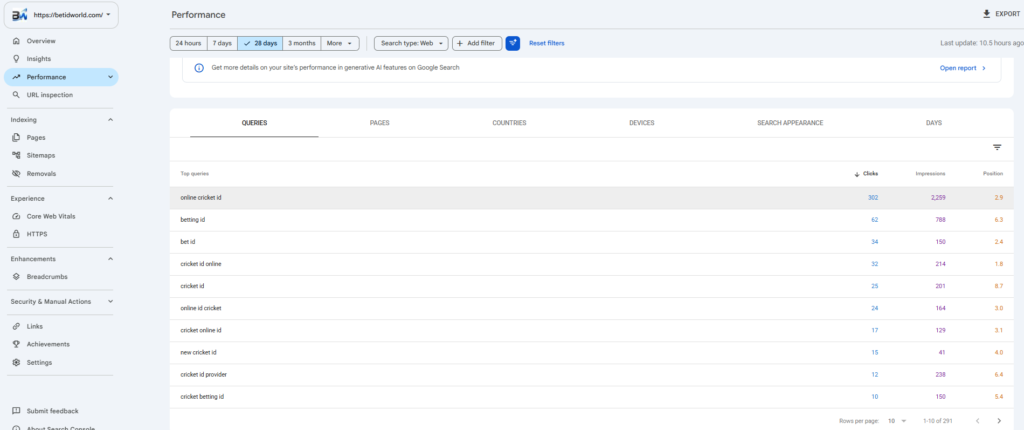This screenshot has width=1024, height=430.
Task: Collapse the Experience section
Action: pos(110,199)
